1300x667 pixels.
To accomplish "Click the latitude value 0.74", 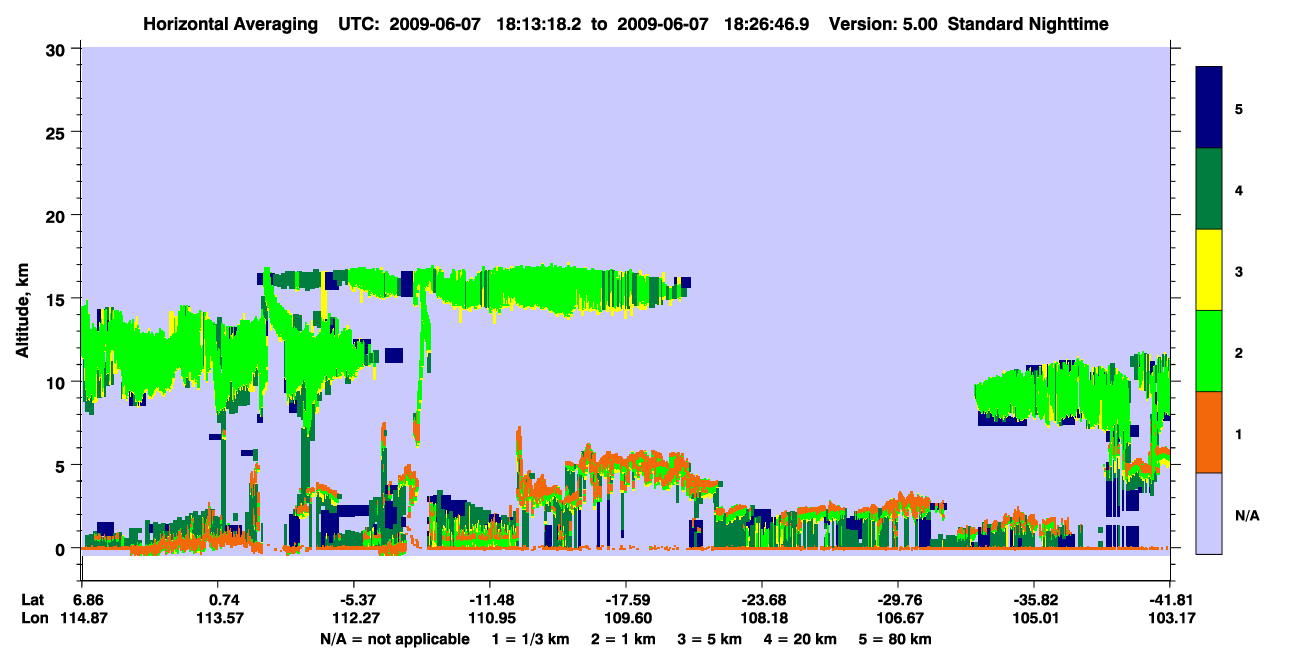I will coord(224,600).
